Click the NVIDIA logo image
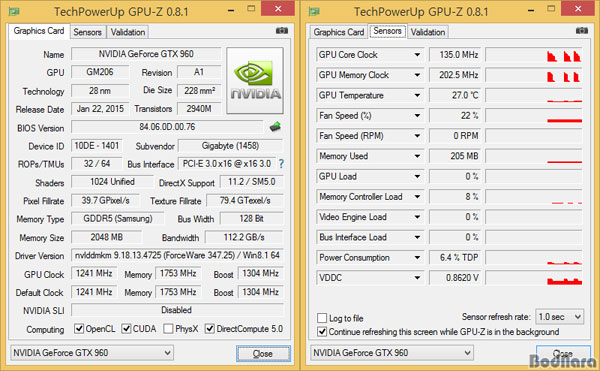600x371 pixels. click(x=255, y=80)
